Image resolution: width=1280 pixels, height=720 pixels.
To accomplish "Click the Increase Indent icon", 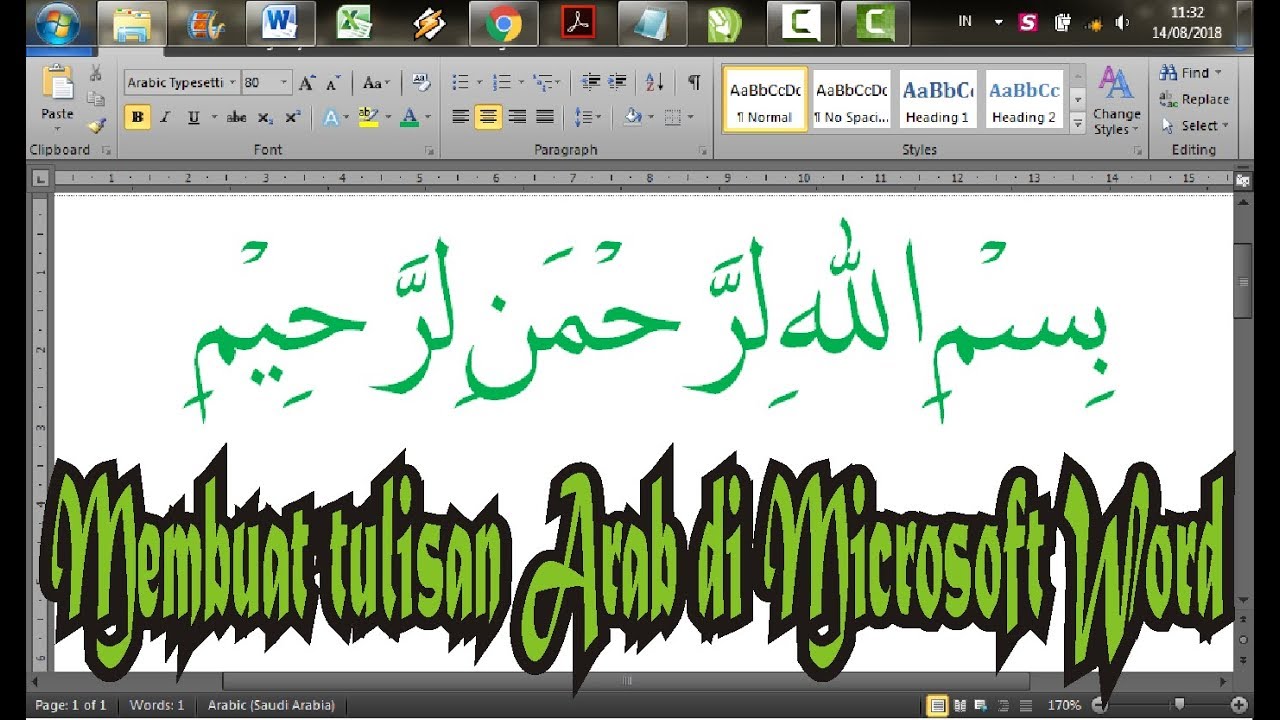I will coord(617,82).
